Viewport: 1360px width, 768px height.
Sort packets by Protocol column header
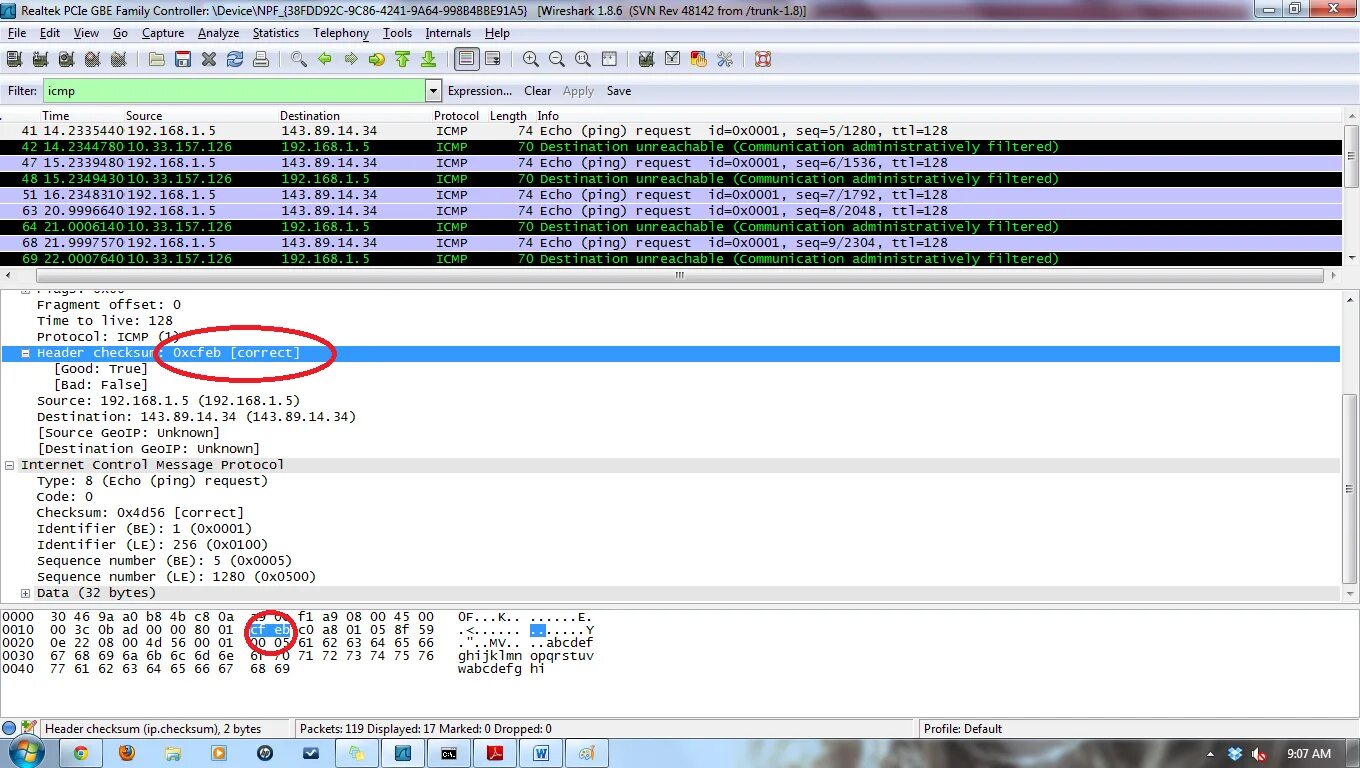click(x=457, y=116)
